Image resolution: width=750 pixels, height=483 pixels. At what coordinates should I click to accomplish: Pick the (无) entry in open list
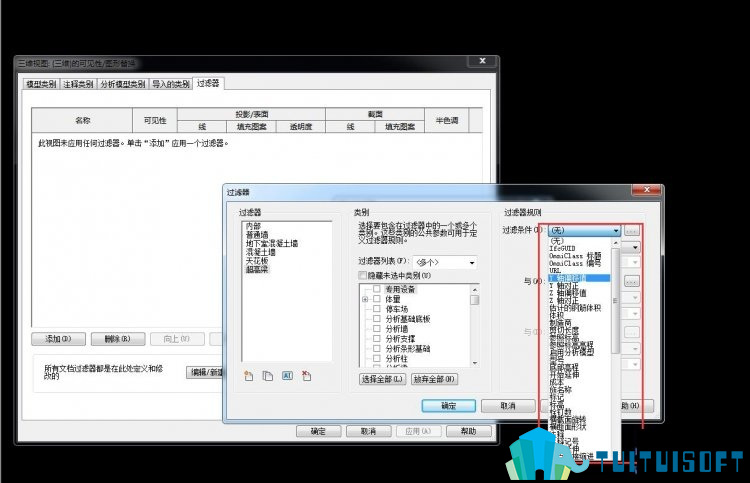point(557,241)
